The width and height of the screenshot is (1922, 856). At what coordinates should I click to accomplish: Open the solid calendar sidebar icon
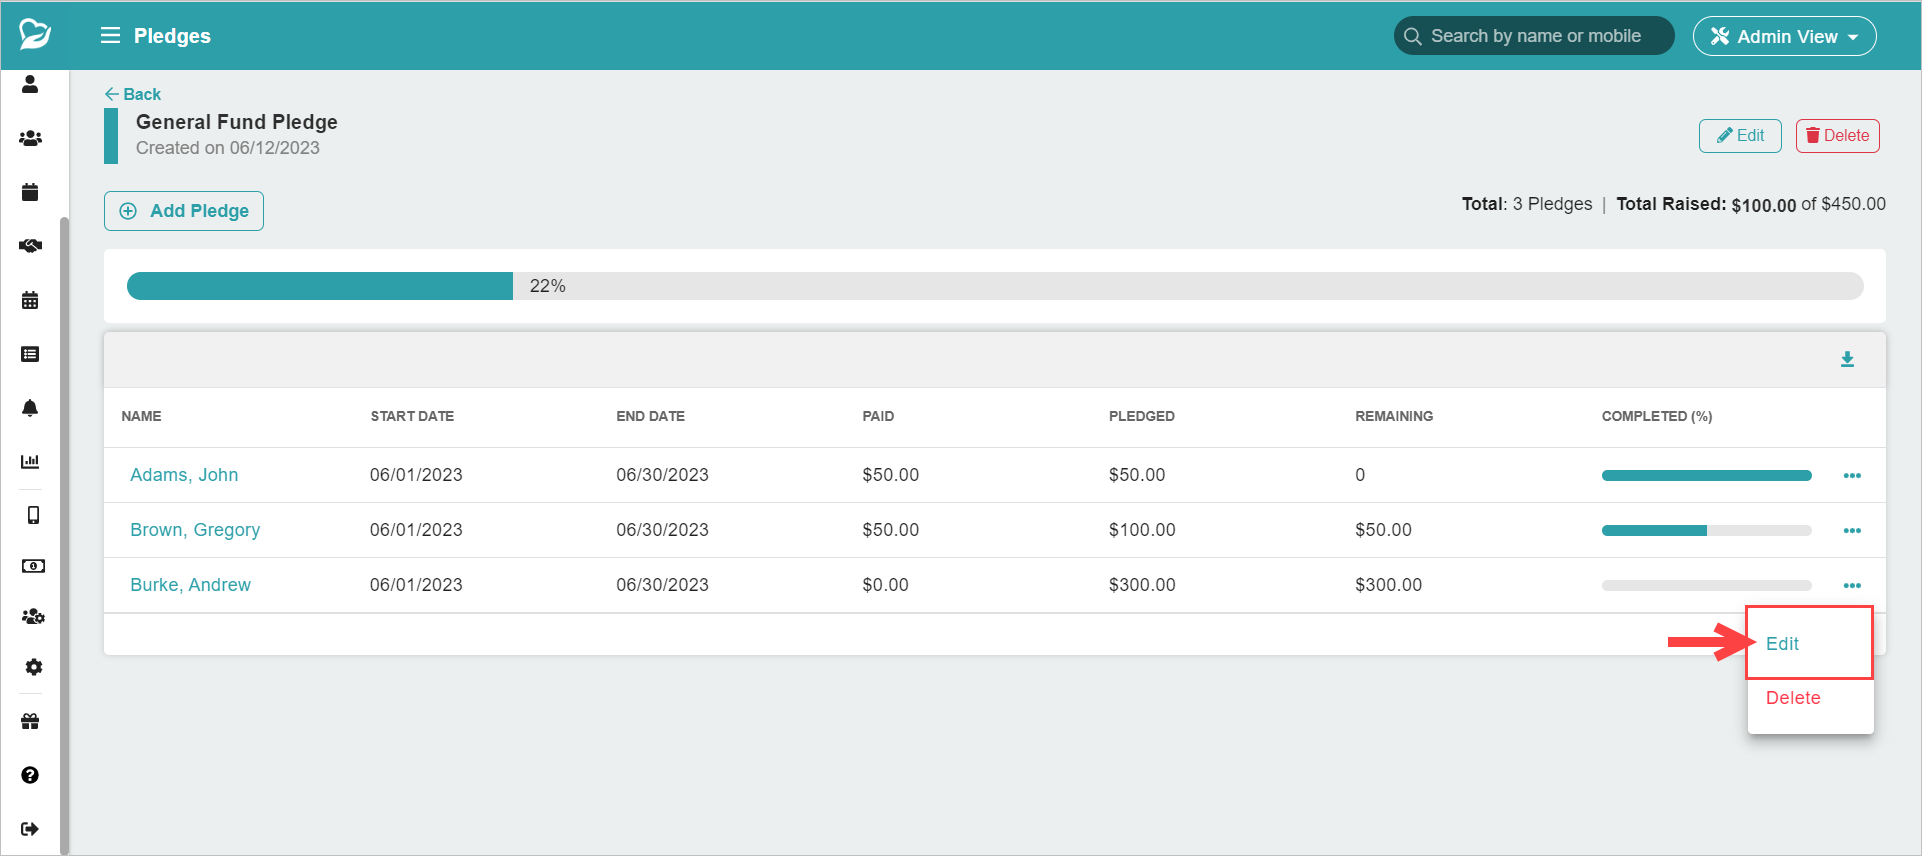click(30, 192)
